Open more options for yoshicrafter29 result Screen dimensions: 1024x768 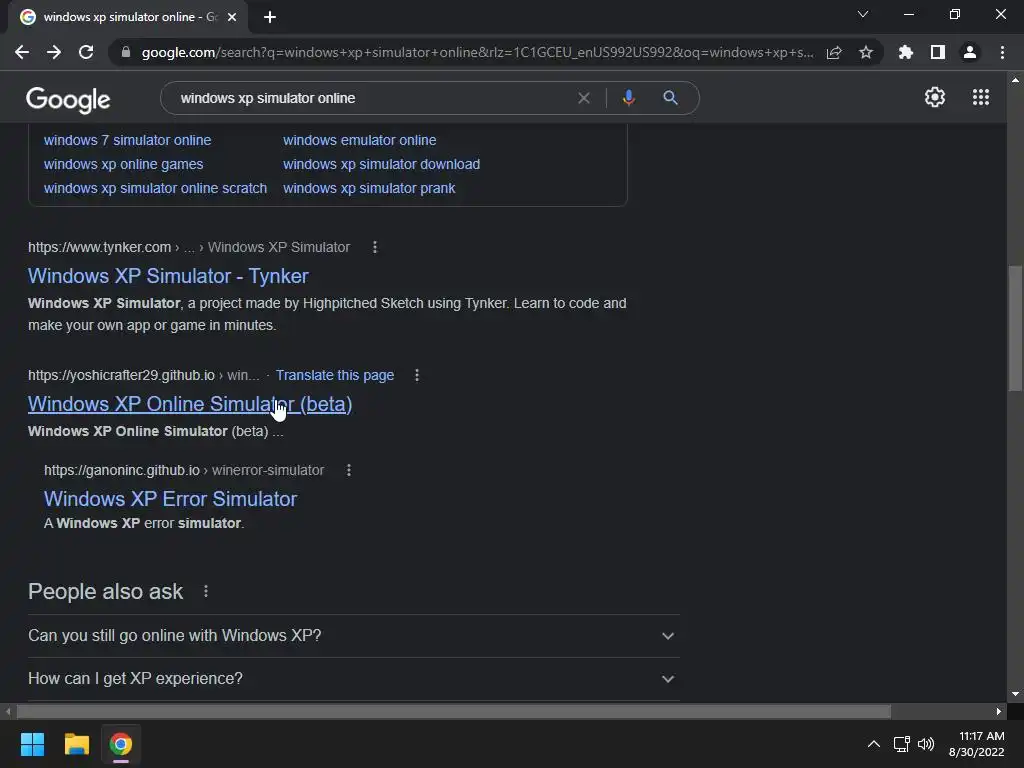(x=417, y=376)
